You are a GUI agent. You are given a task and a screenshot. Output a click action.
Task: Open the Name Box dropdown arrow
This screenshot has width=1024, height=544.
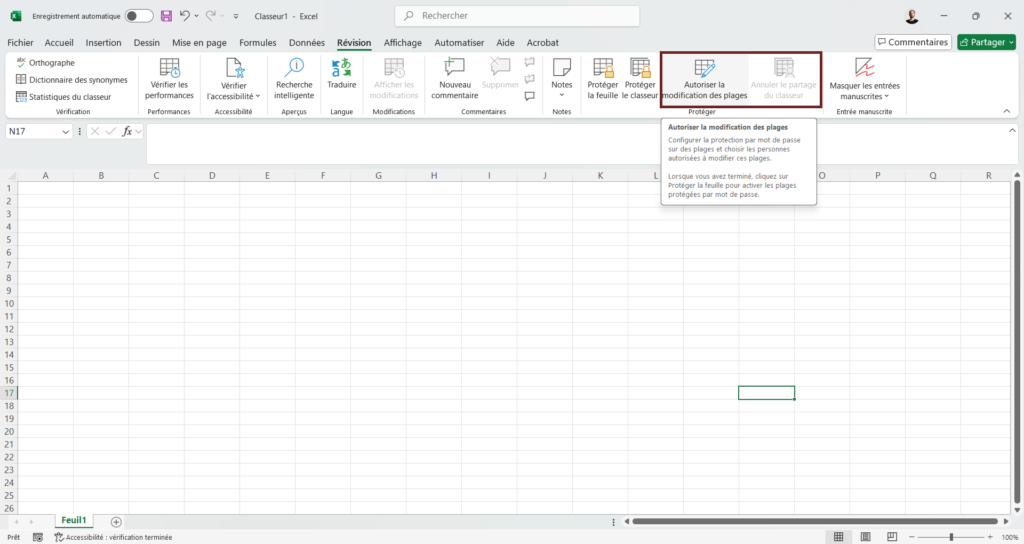tap(65, 132)
